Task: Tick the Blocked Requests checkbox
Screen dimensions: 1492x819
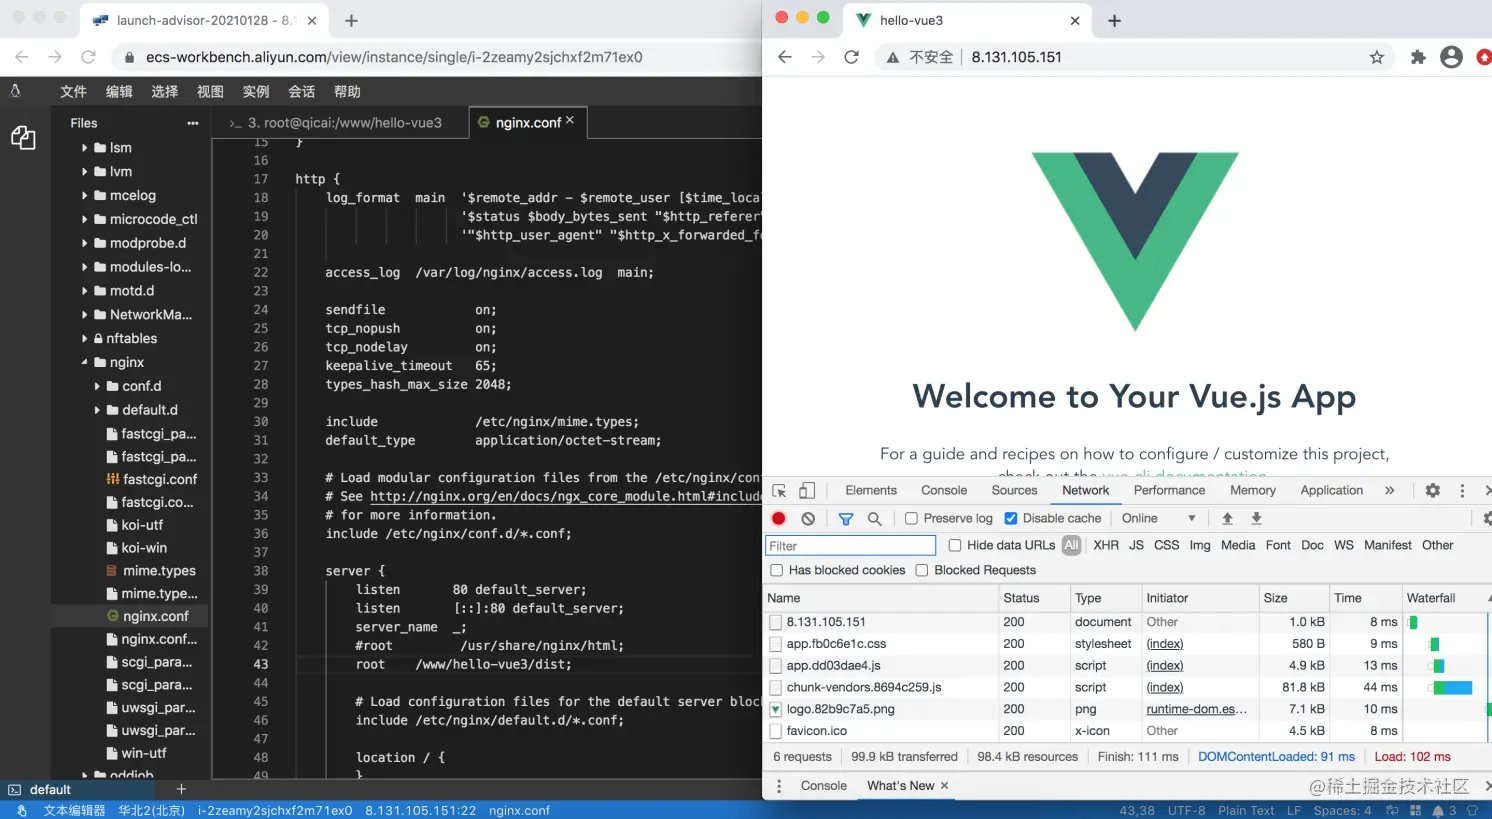Action: pos(922,570)
